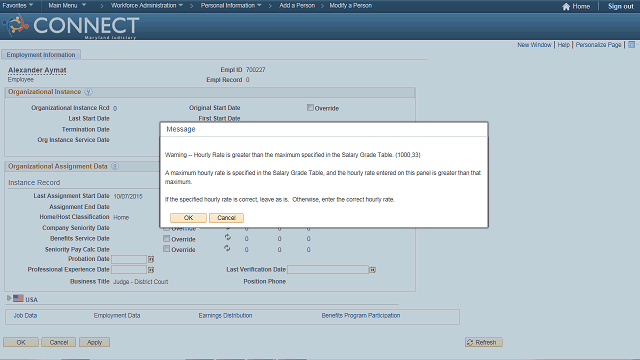Open the Help link
This screenshot has height=360, width=640.
pyautogui.click(x=564, y=45)
